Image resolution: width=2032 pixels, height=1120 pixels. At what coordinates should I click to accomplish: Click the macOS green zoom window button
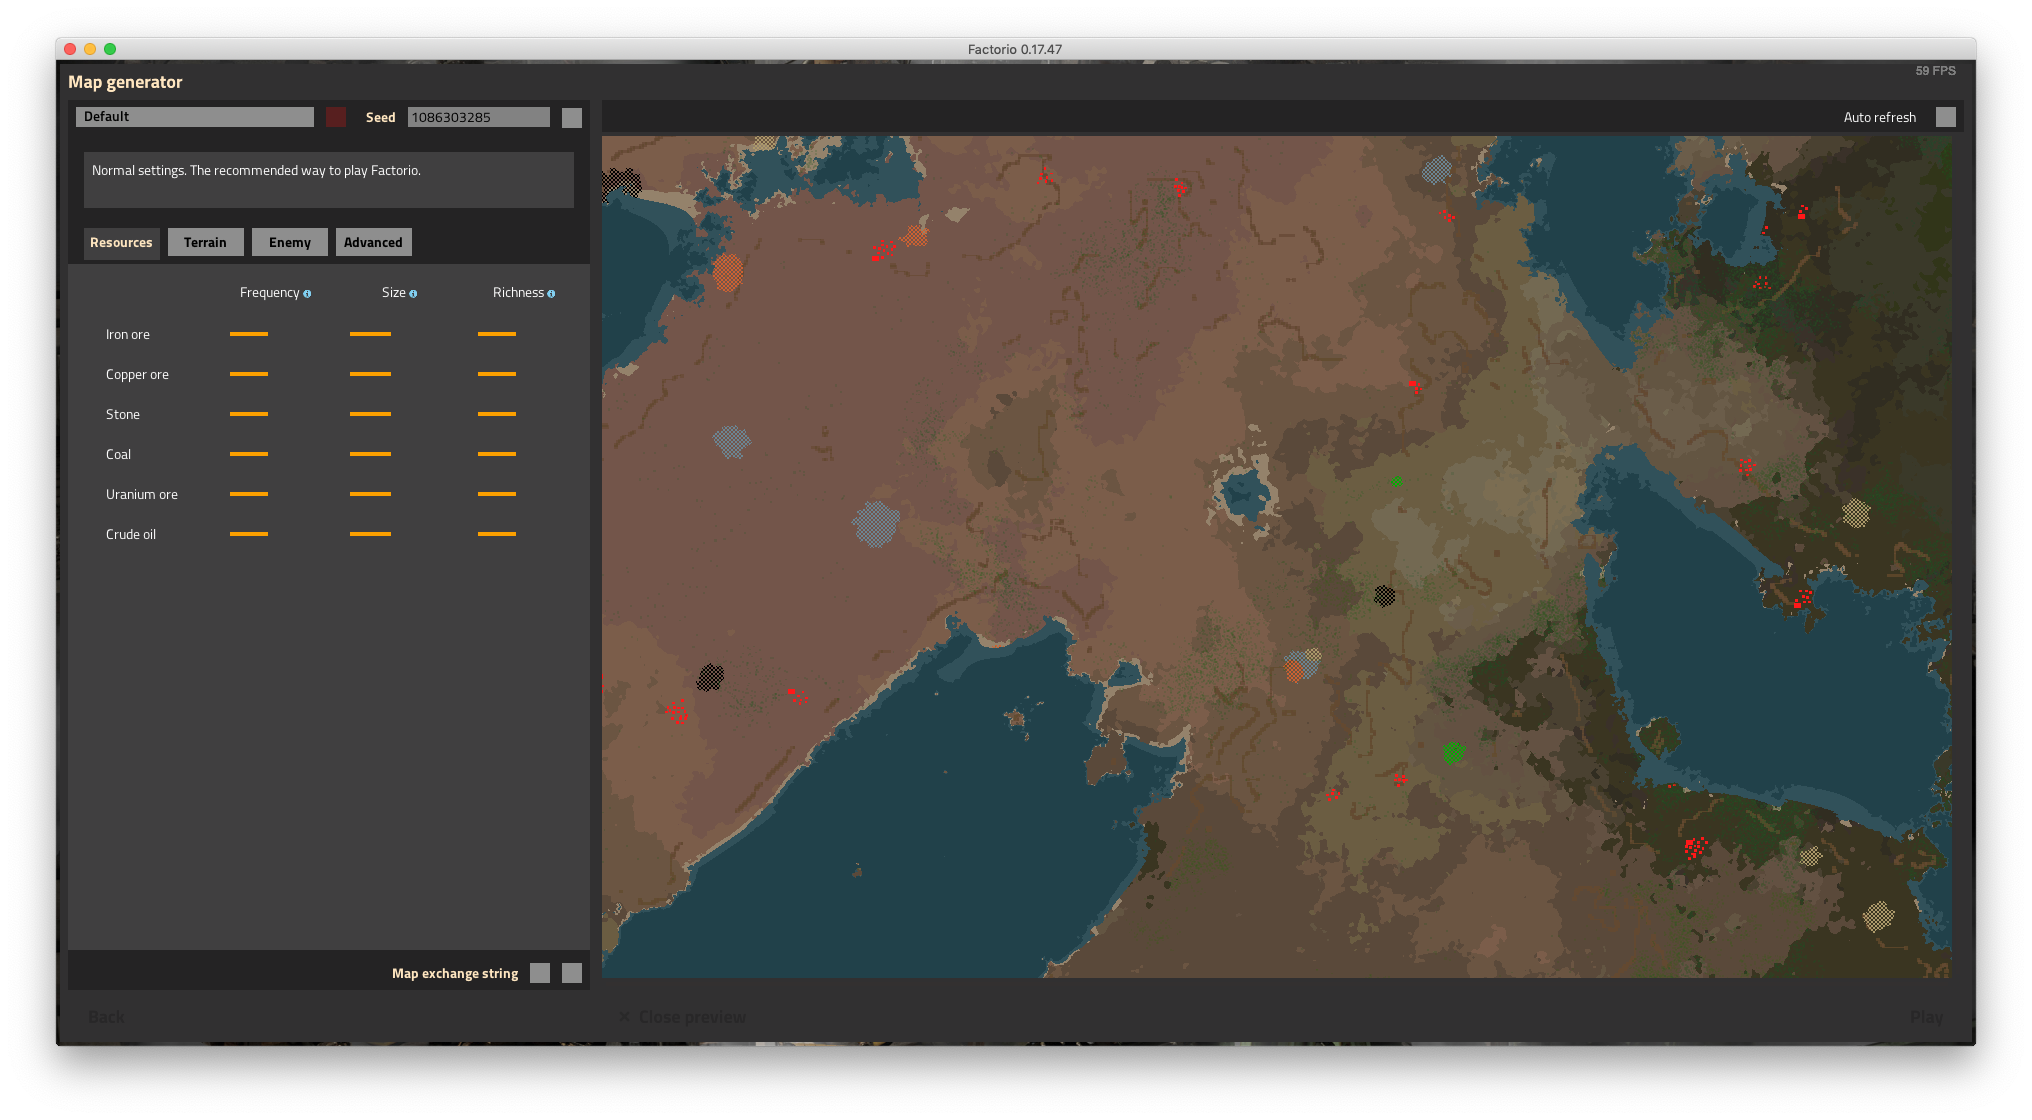point(110,49)
